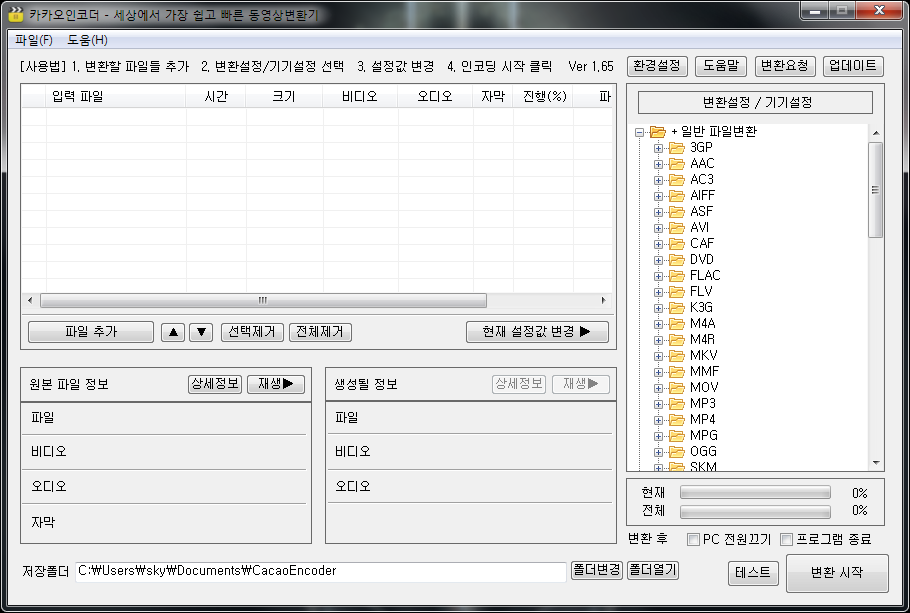
Task: Click the 테스트 button
Action: pyautogui.click(x=753, y=573)
